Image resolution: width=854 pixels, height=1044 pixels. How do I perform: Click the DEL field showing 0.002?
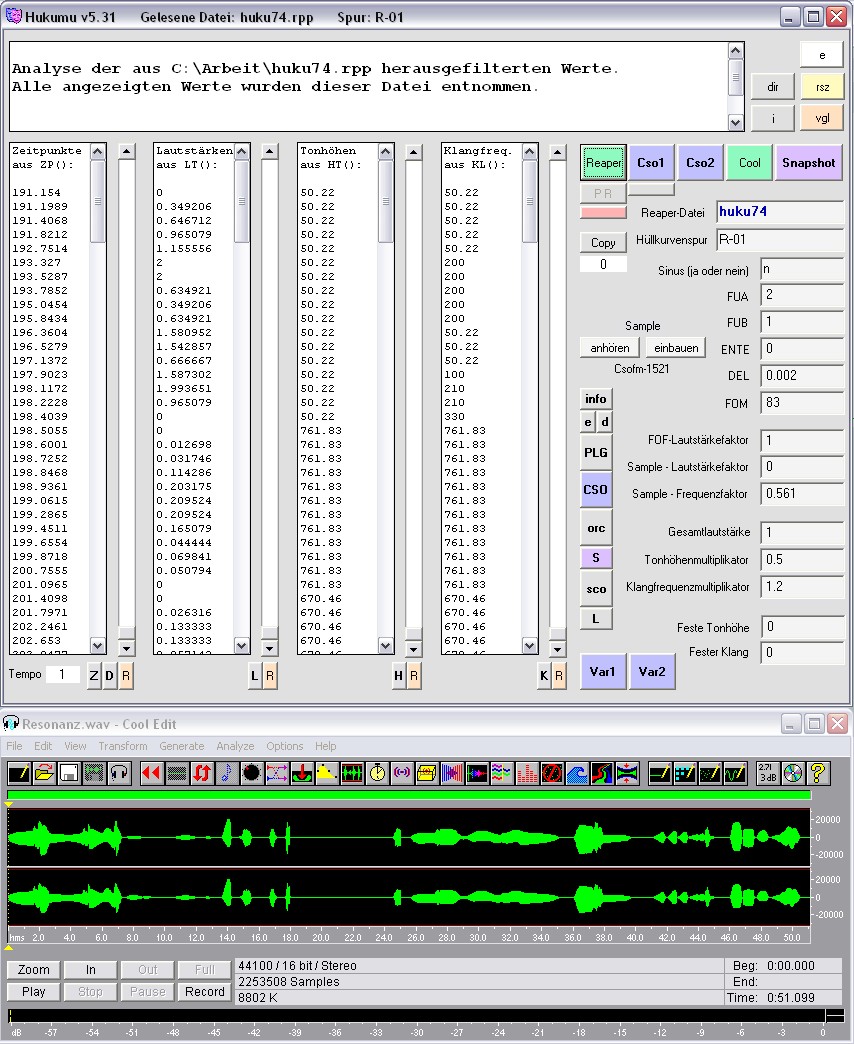pyautogui.click(x=803, y=376)
